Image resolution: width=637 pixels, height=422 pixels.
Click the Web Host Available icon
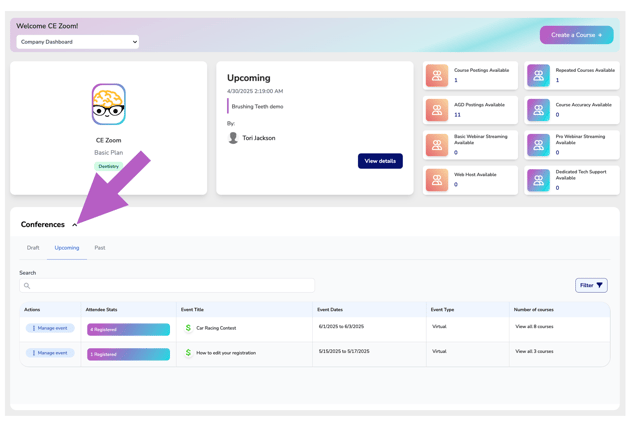[437, 180]
